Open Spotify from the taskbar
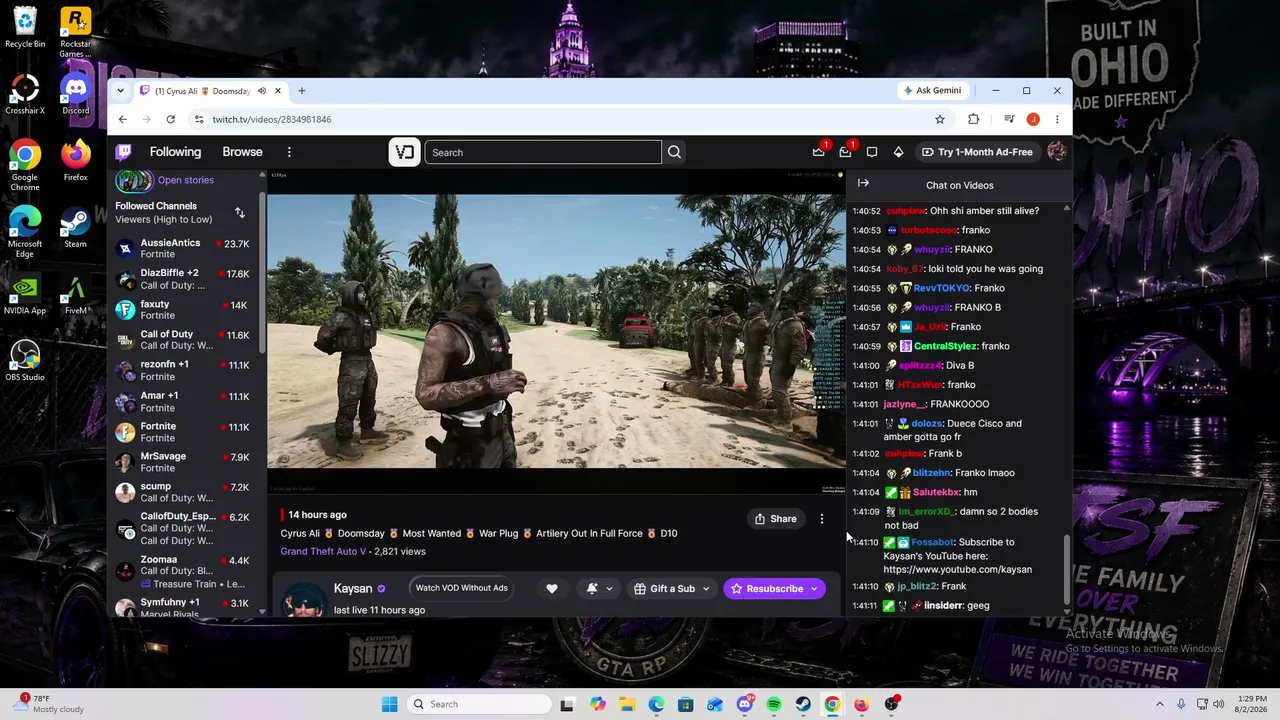 click(x=774, y=704)
